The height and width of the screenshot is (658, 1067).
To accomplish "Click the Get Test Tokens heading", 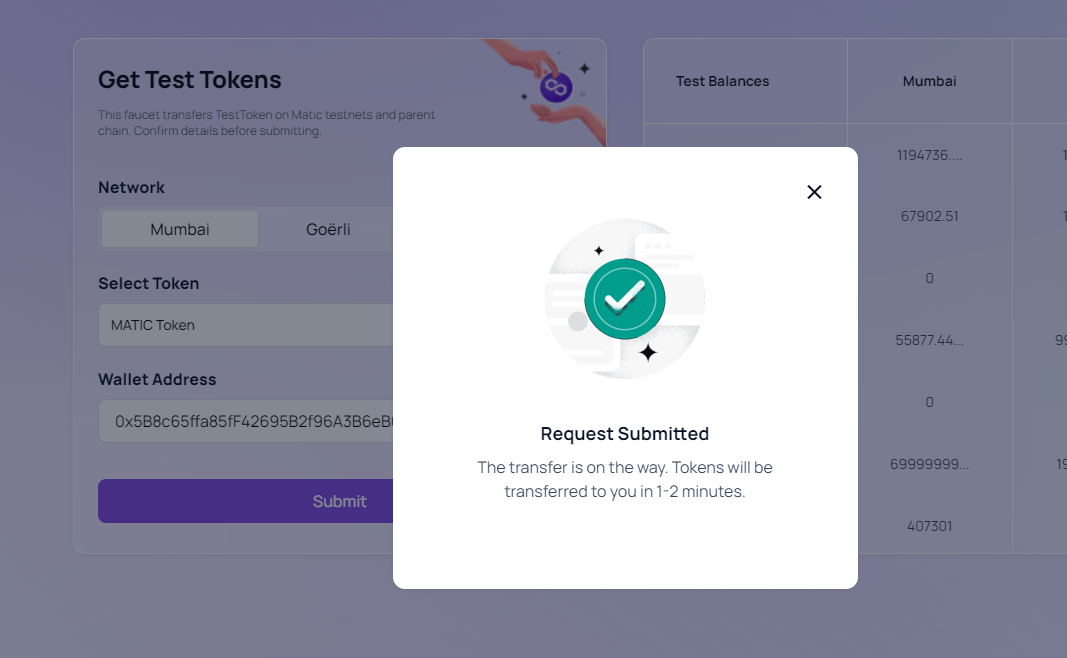I will pyautogui.click(x=190, y=80).
